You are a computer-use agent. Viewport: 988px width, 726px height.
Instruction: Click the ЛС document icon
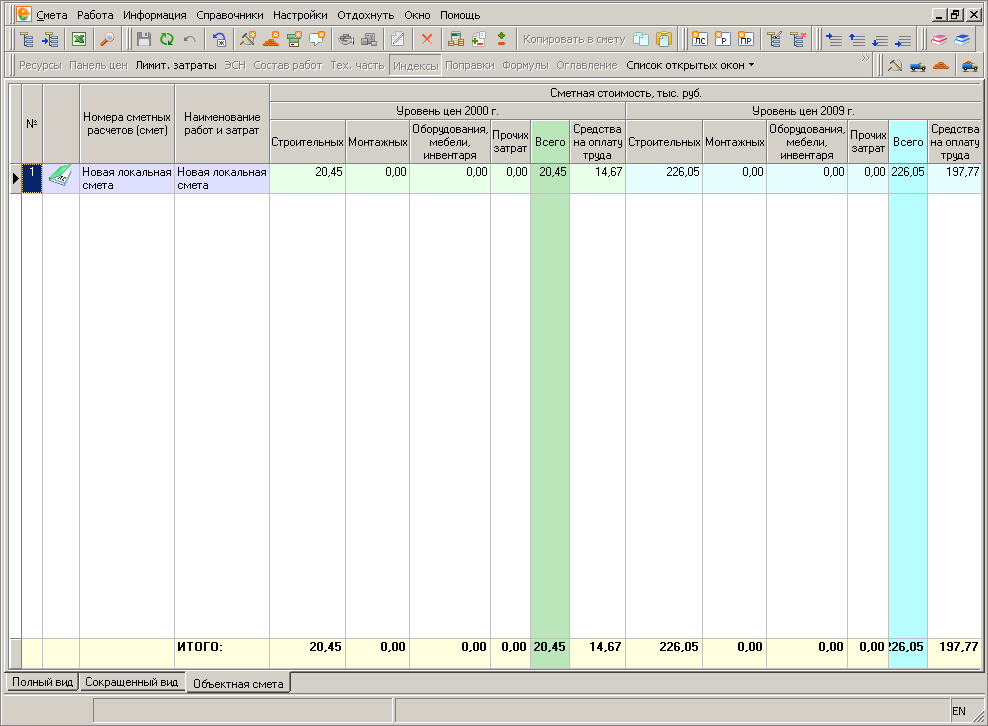[699, 39]
